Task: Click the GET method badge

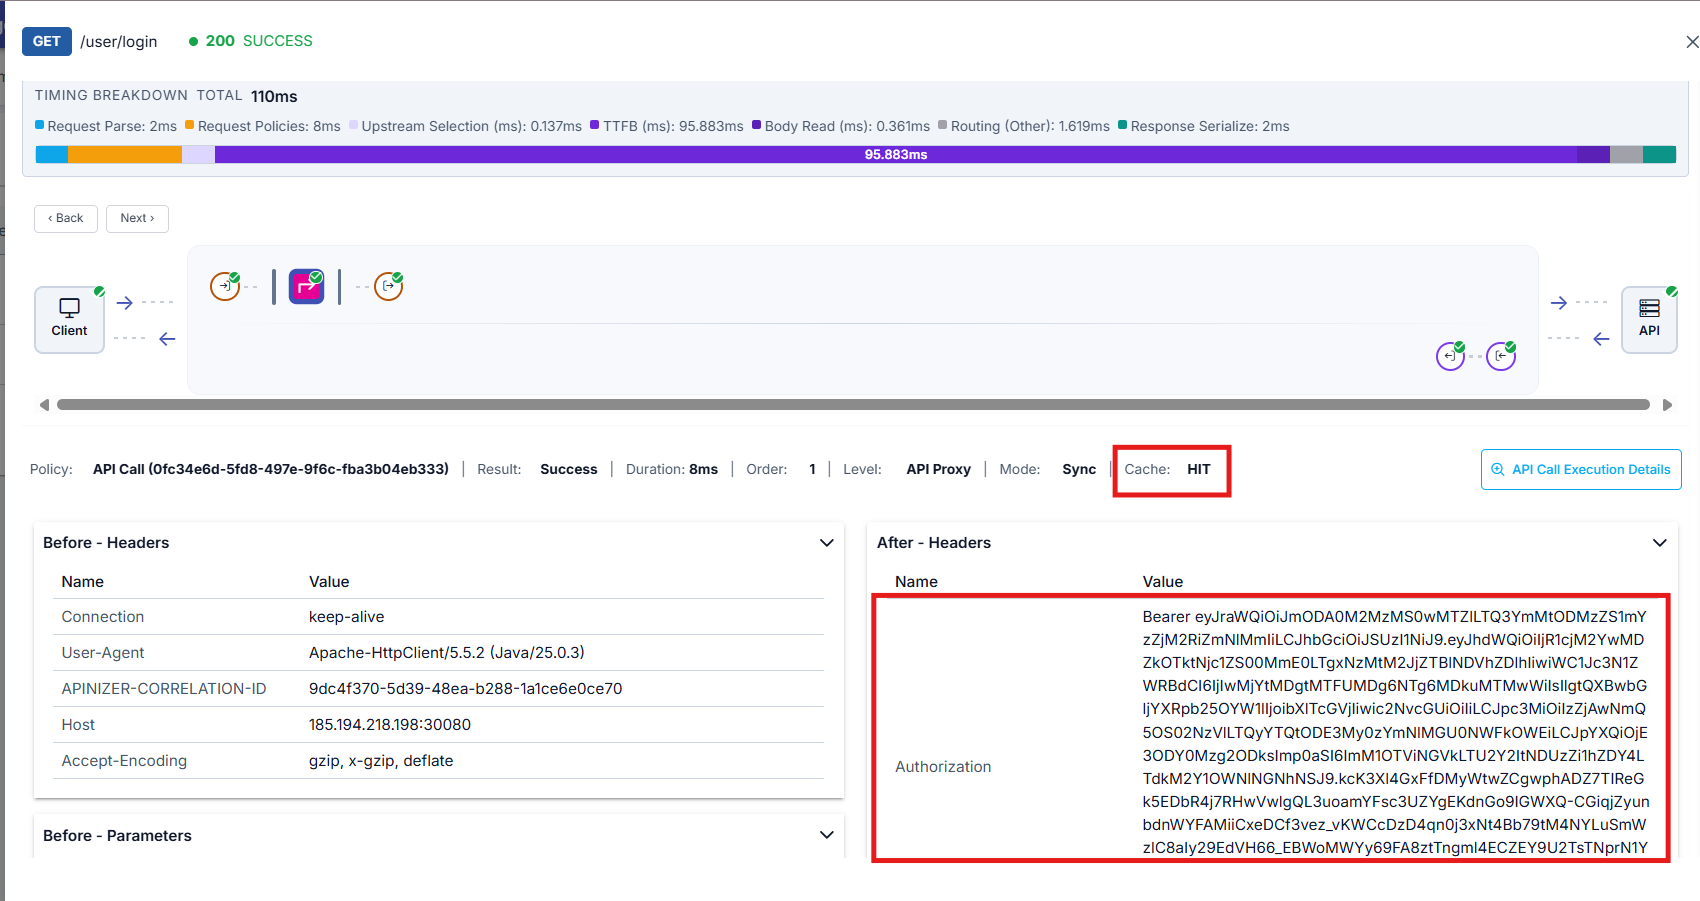Action: pos(47,41)
